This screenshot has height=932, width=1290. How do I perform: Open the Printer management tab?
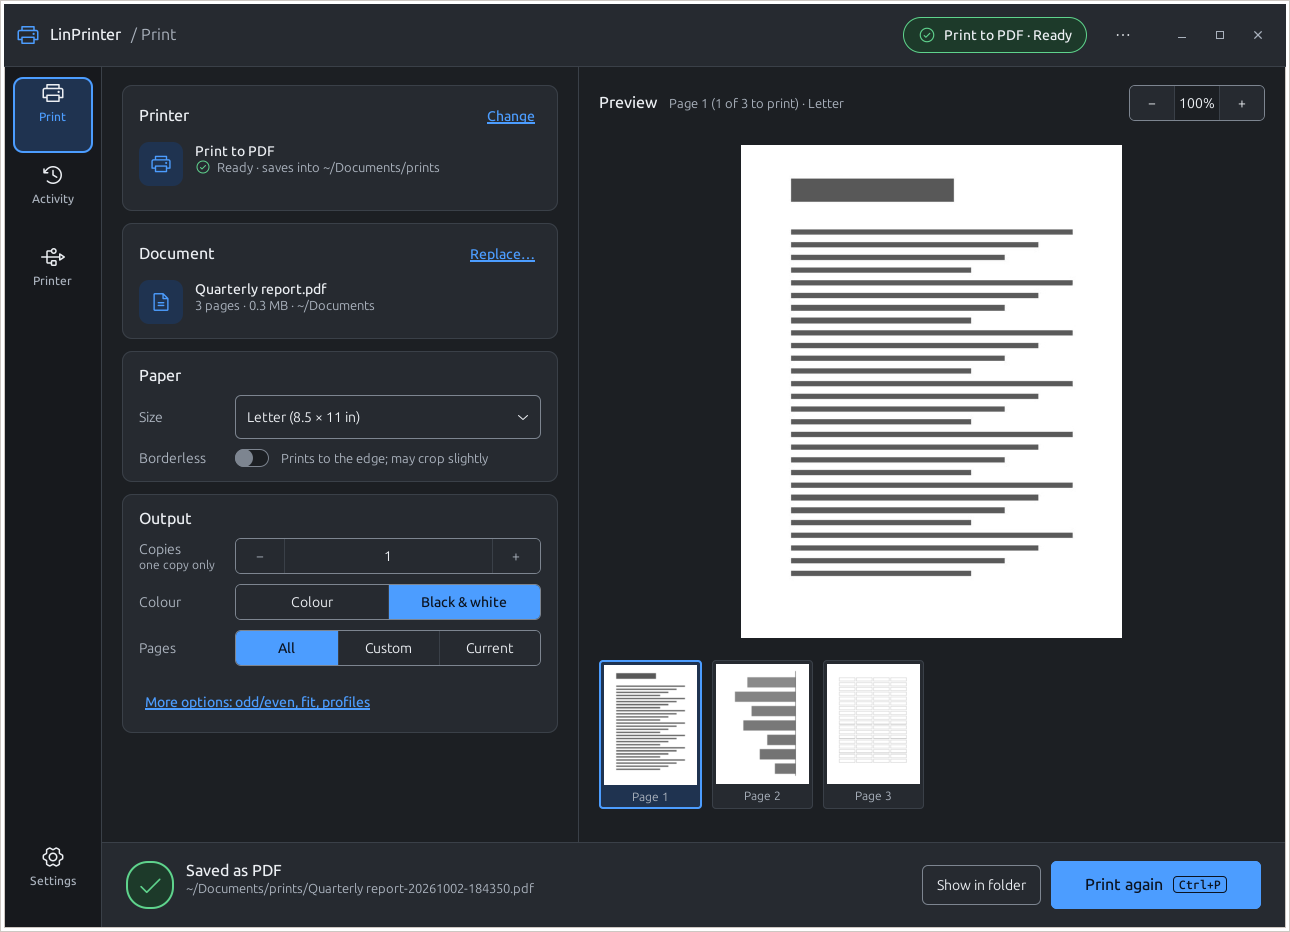53,267
